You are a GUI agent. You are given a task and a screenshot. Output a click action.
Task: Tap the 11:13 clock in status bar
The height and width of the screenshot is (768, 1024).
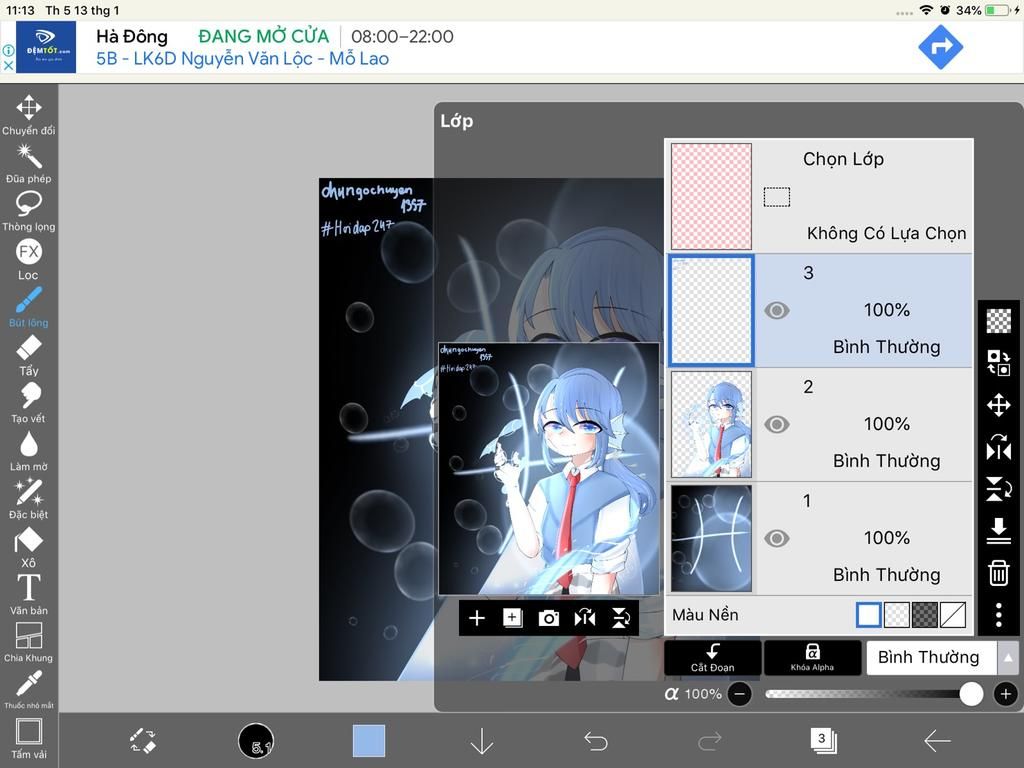pos(20,10)
